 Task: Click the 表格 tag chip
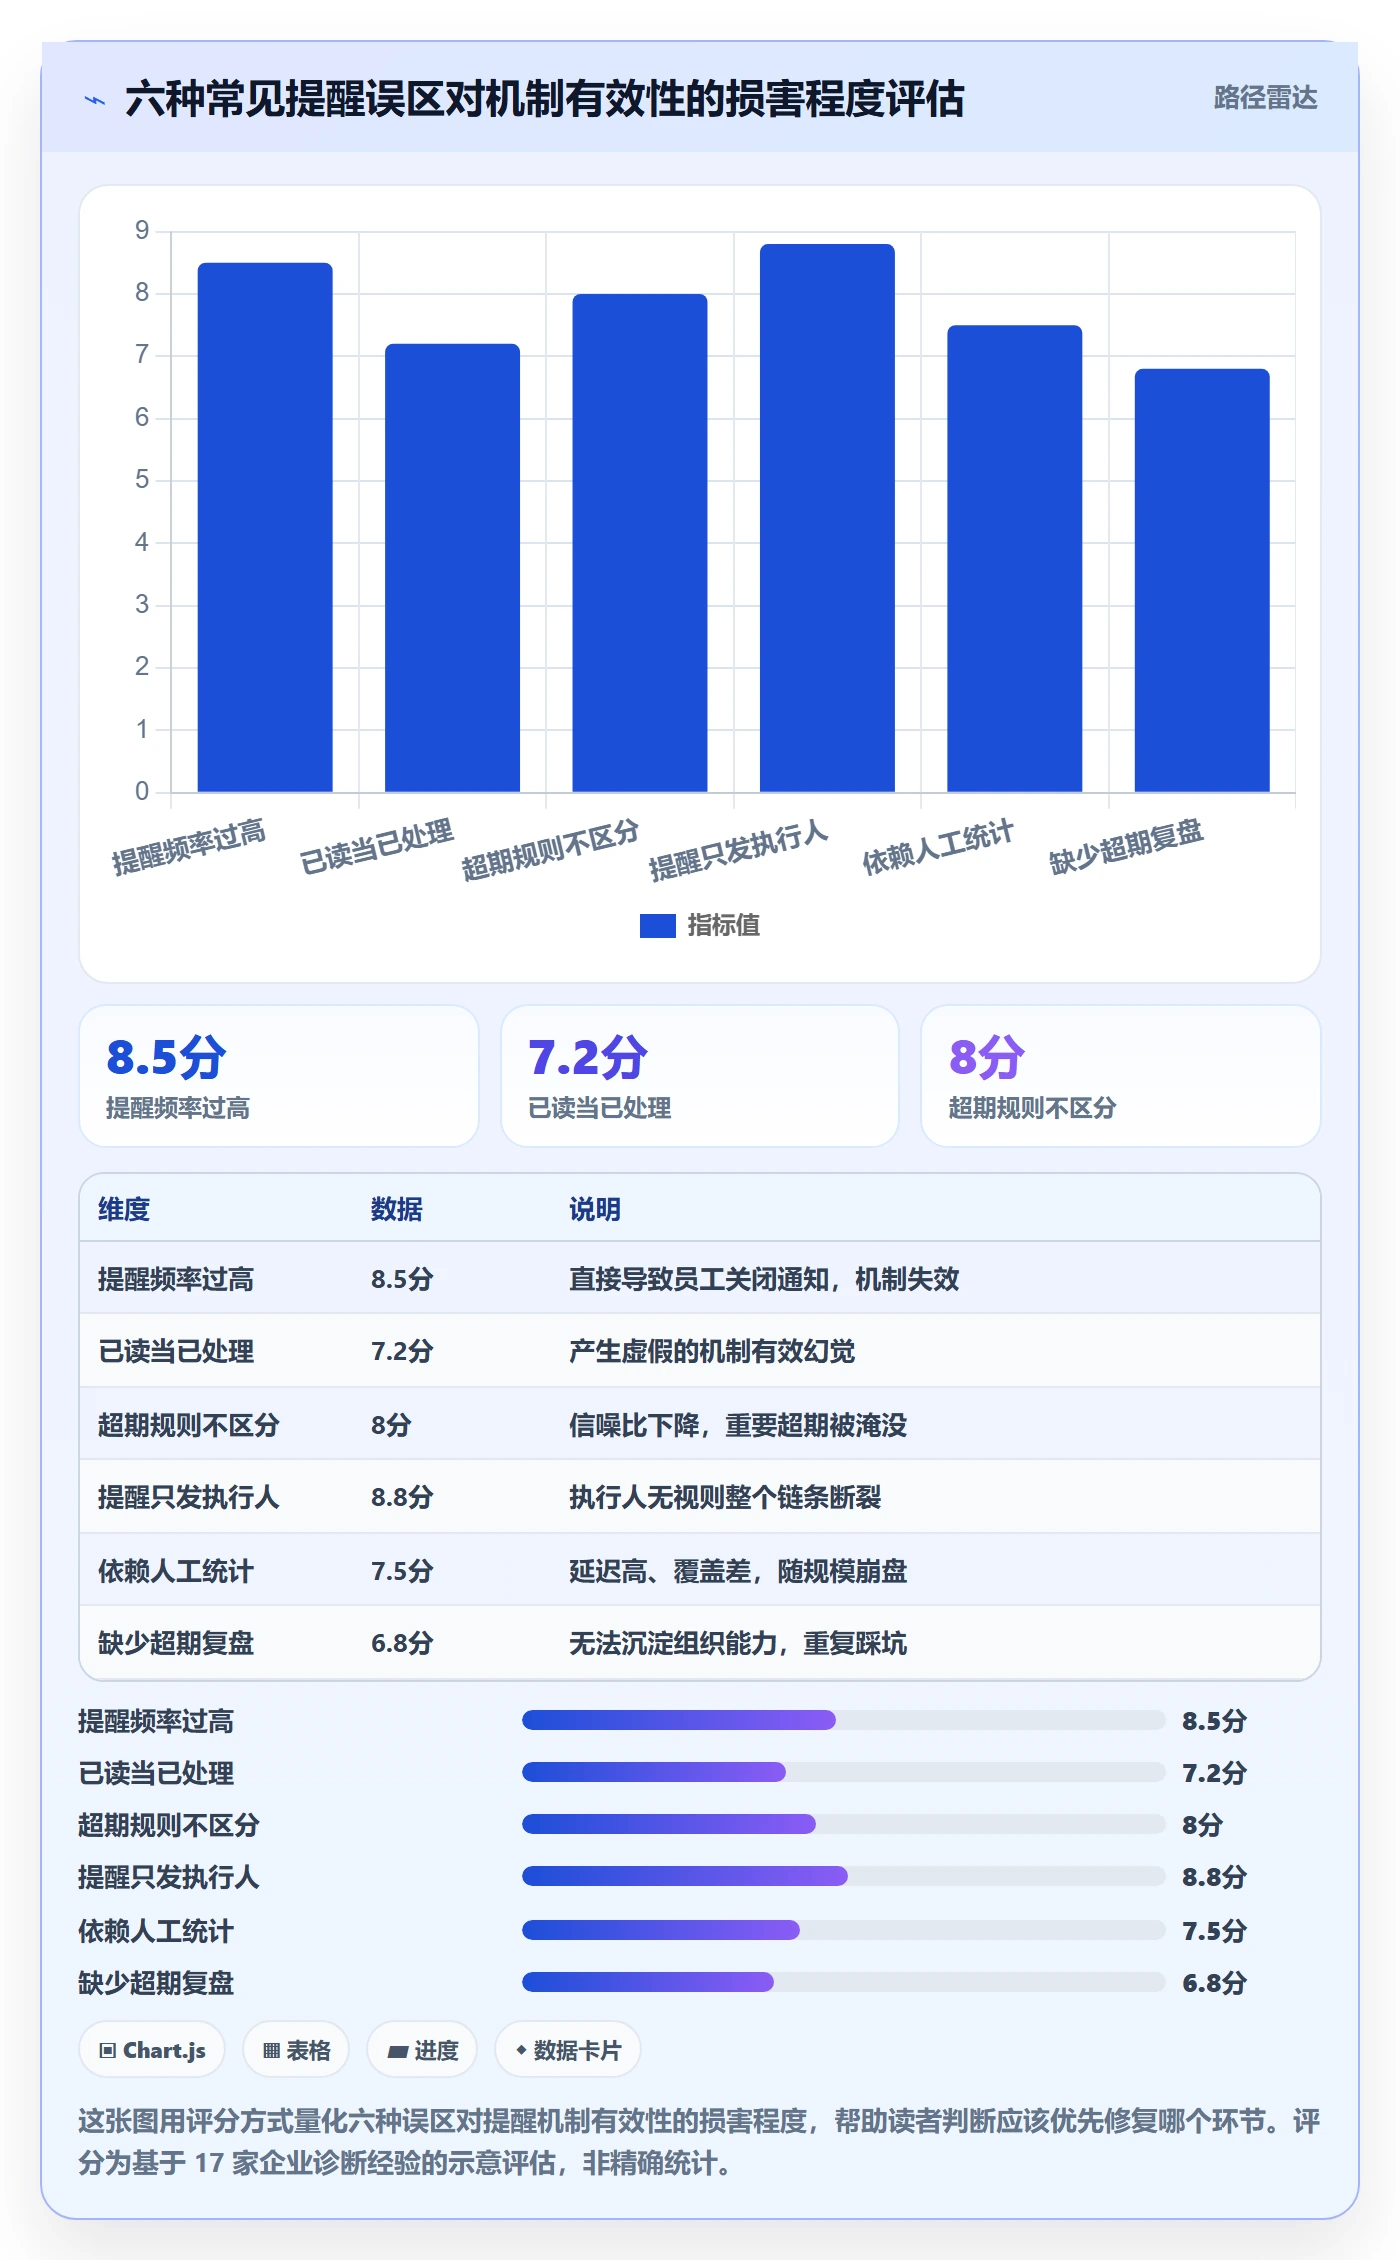296,2050
